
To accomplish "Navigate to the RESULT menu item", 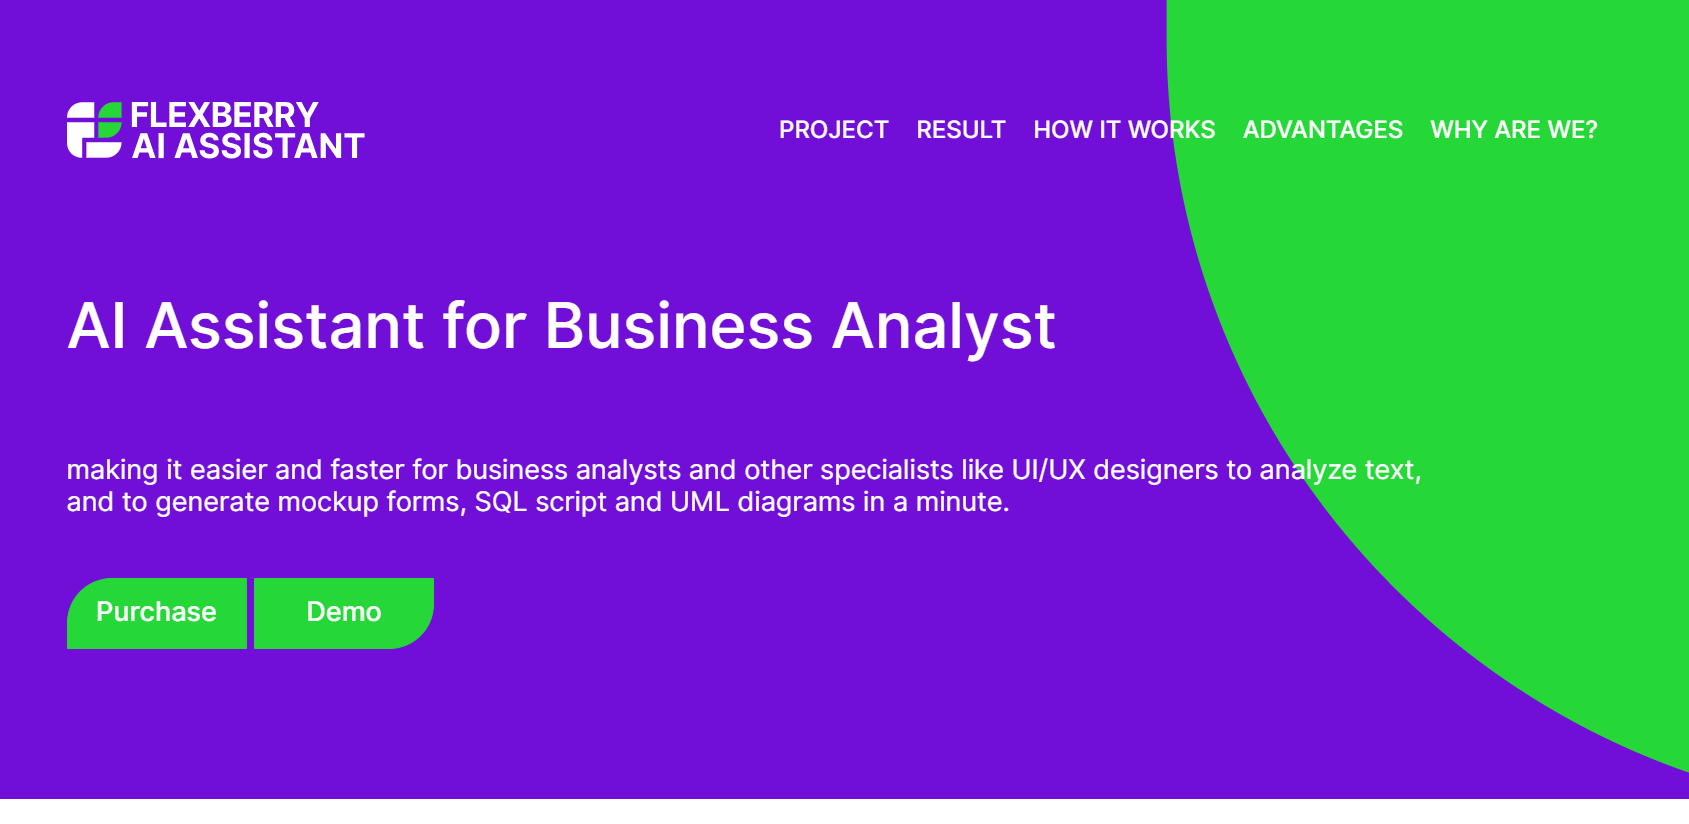I will (x=960, y=130).
